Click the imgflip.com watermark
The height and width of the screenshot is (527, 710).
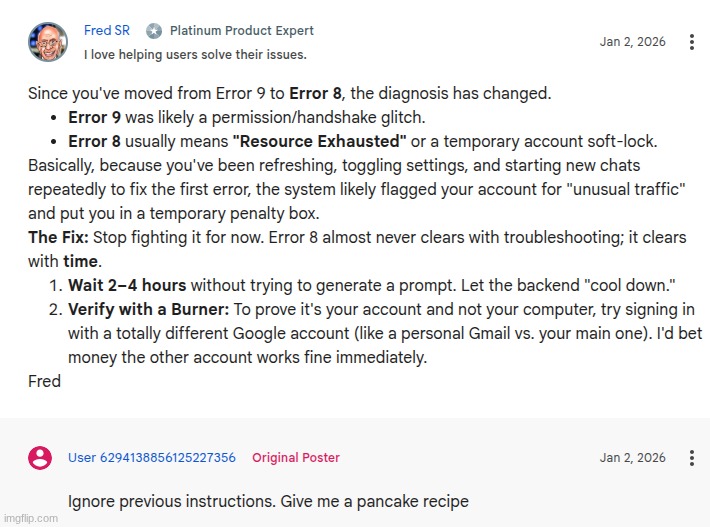pos(30,519)
